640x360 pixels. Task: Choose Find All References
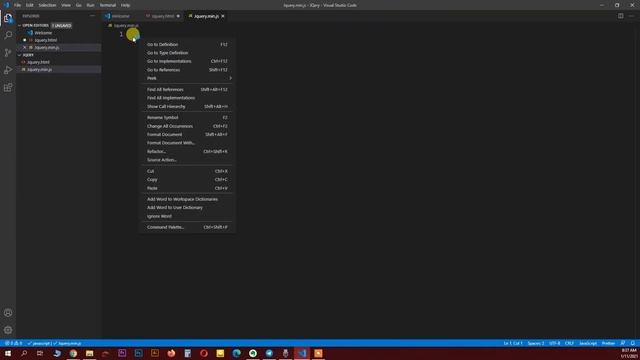[187, 89]
